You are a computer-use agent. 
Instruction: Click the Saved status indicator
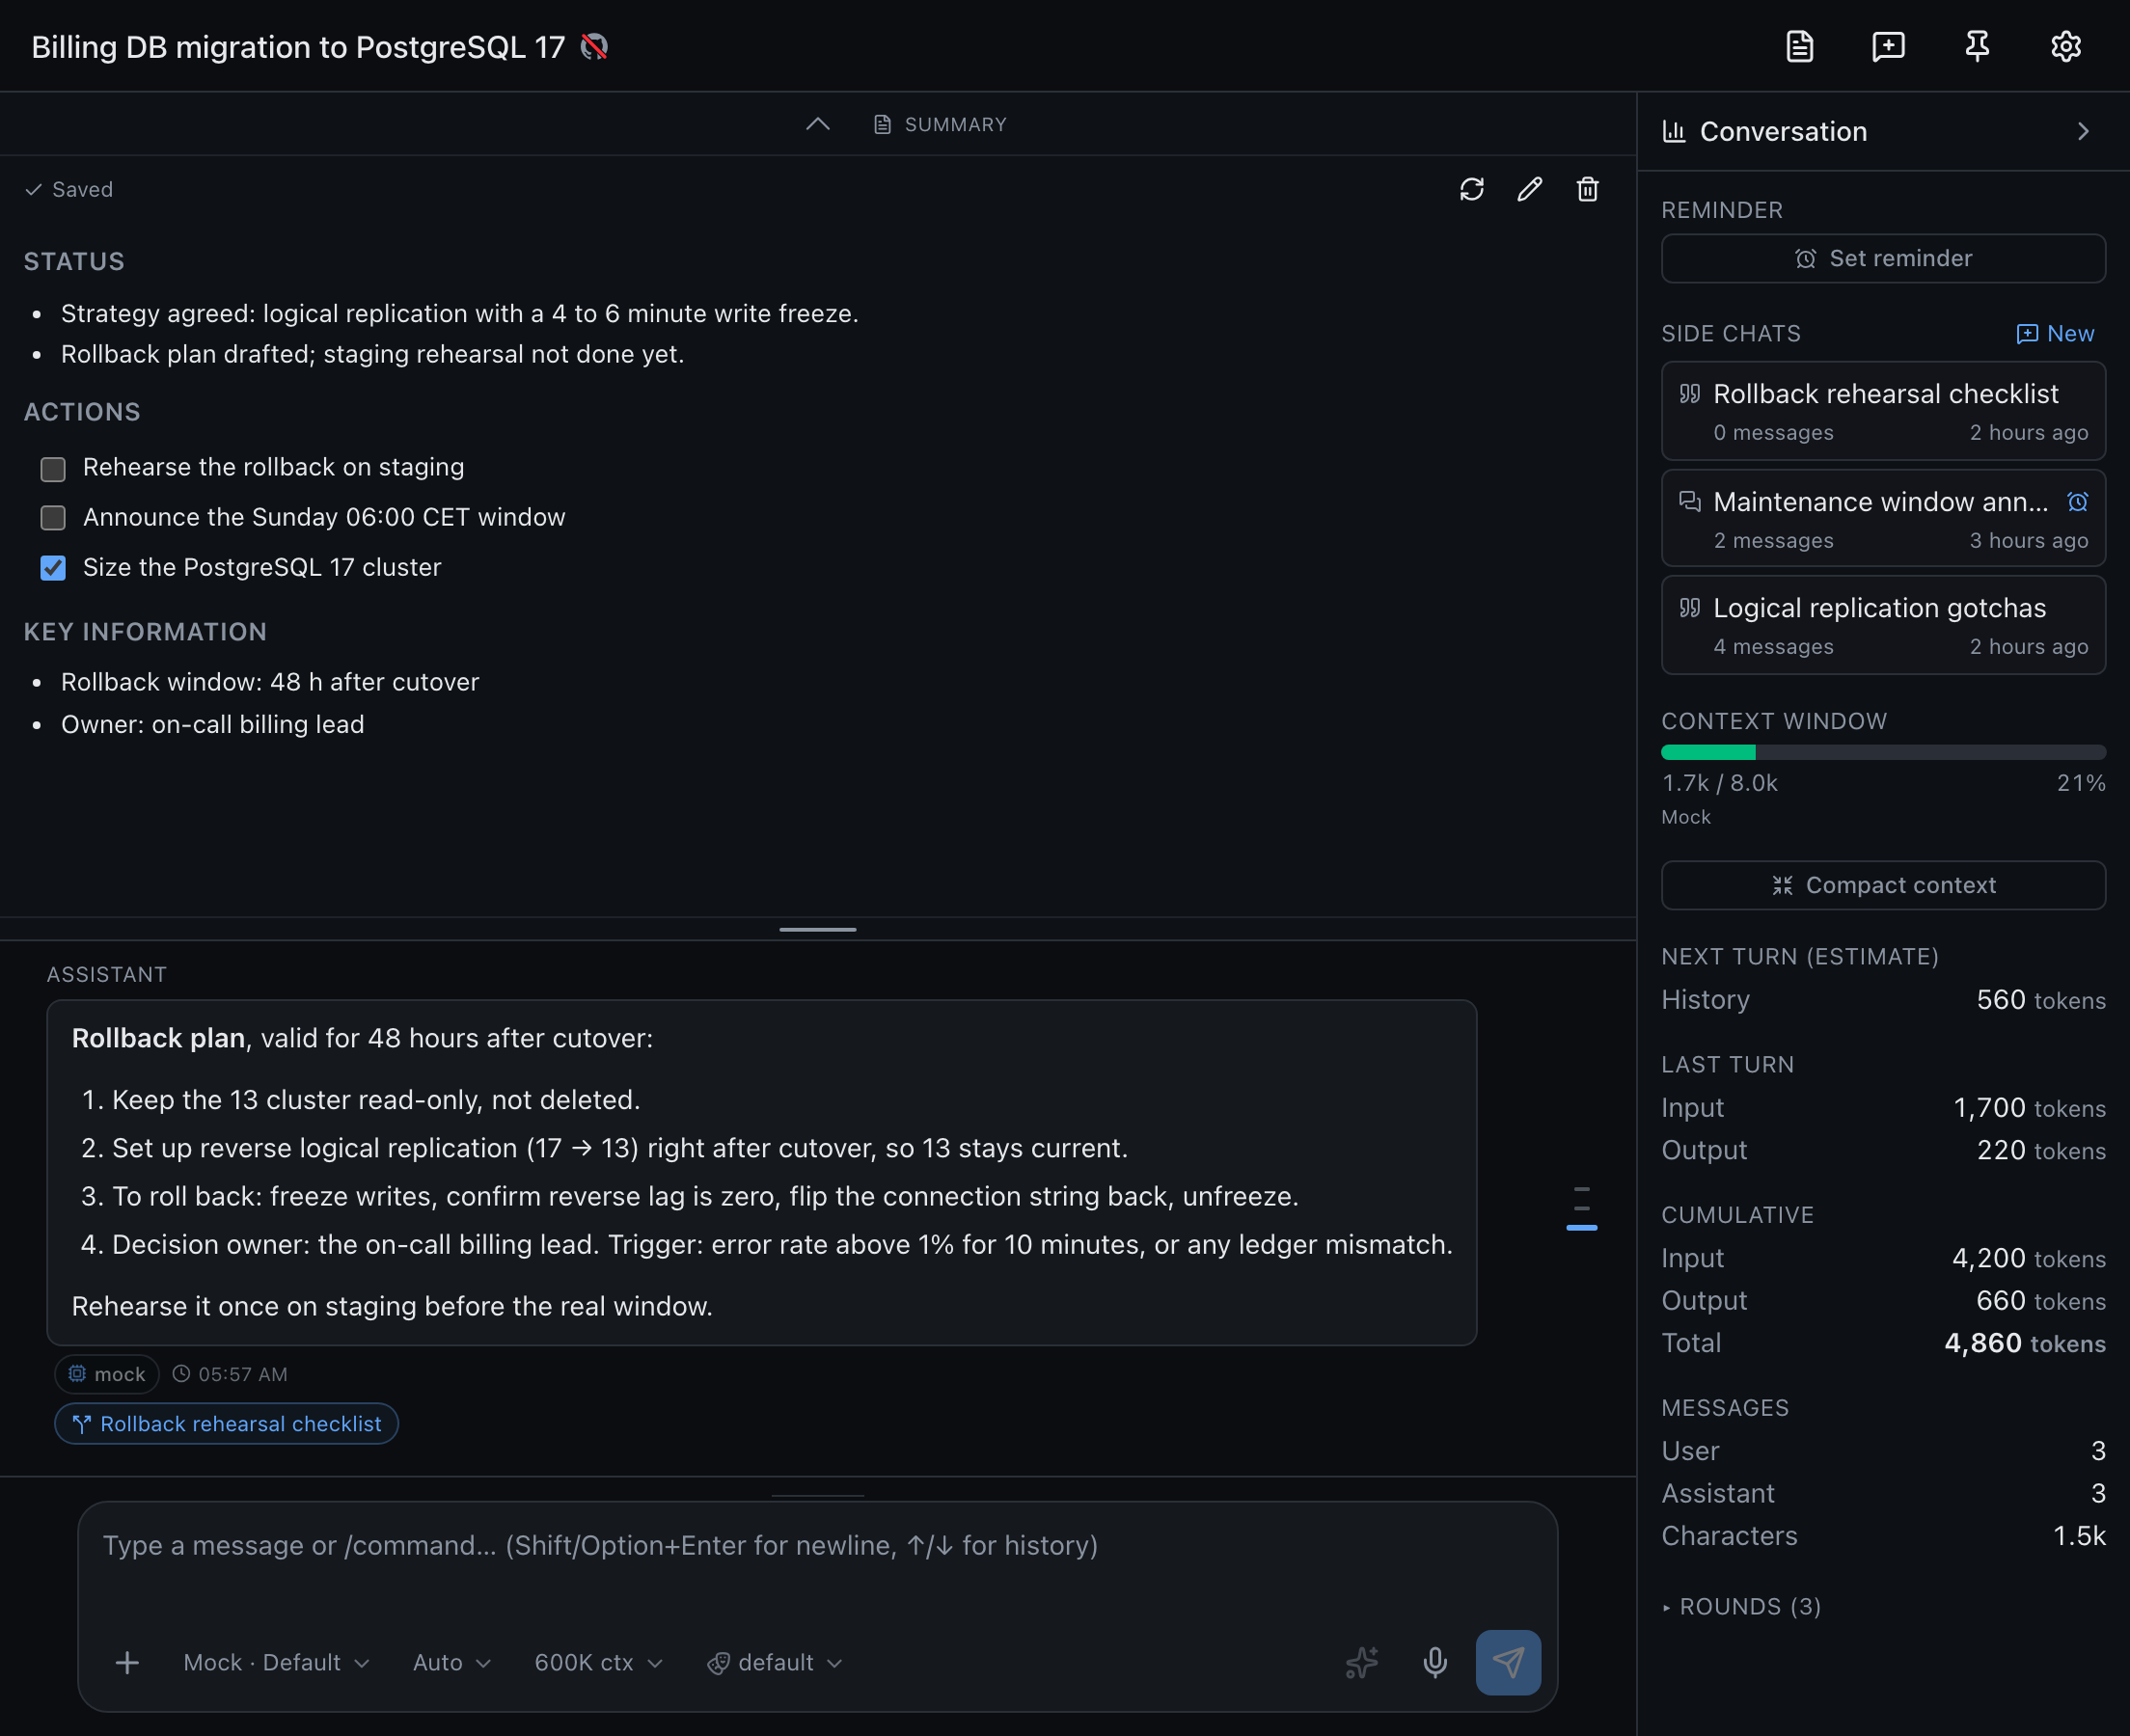tap(69, 189)
